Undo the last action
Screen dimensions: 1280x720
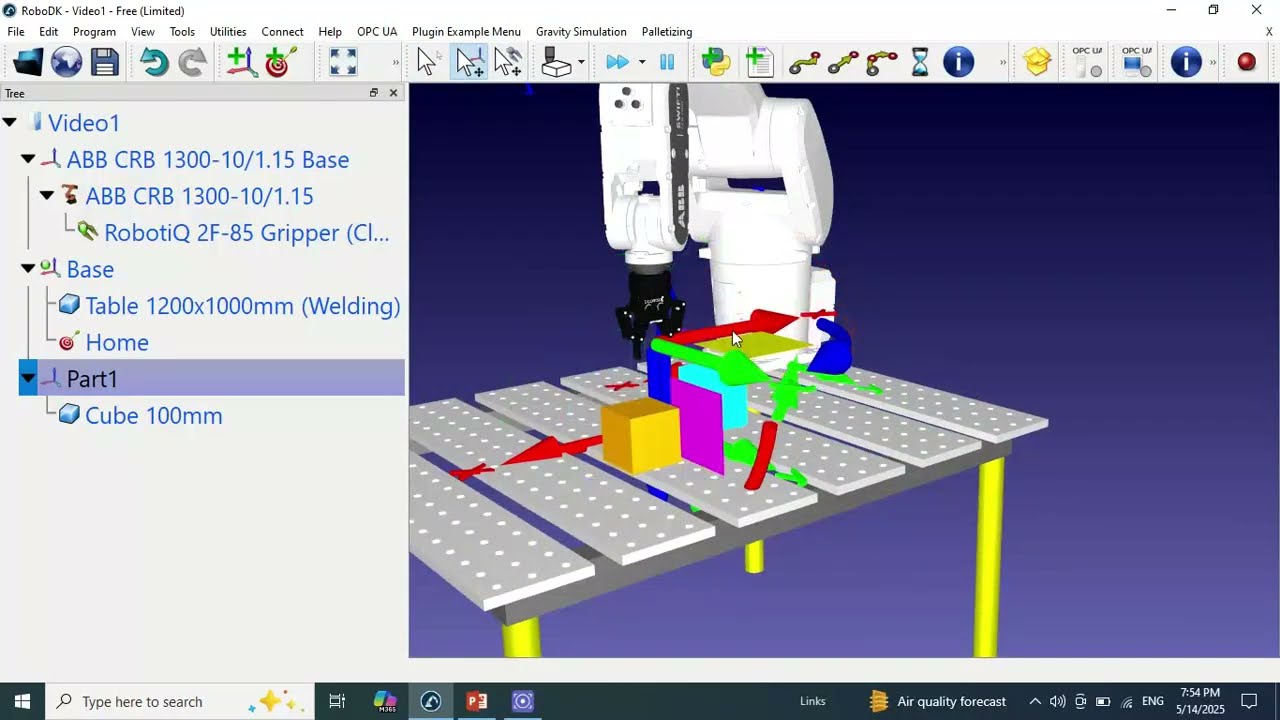pyautogui.click(x=154, y=62)
